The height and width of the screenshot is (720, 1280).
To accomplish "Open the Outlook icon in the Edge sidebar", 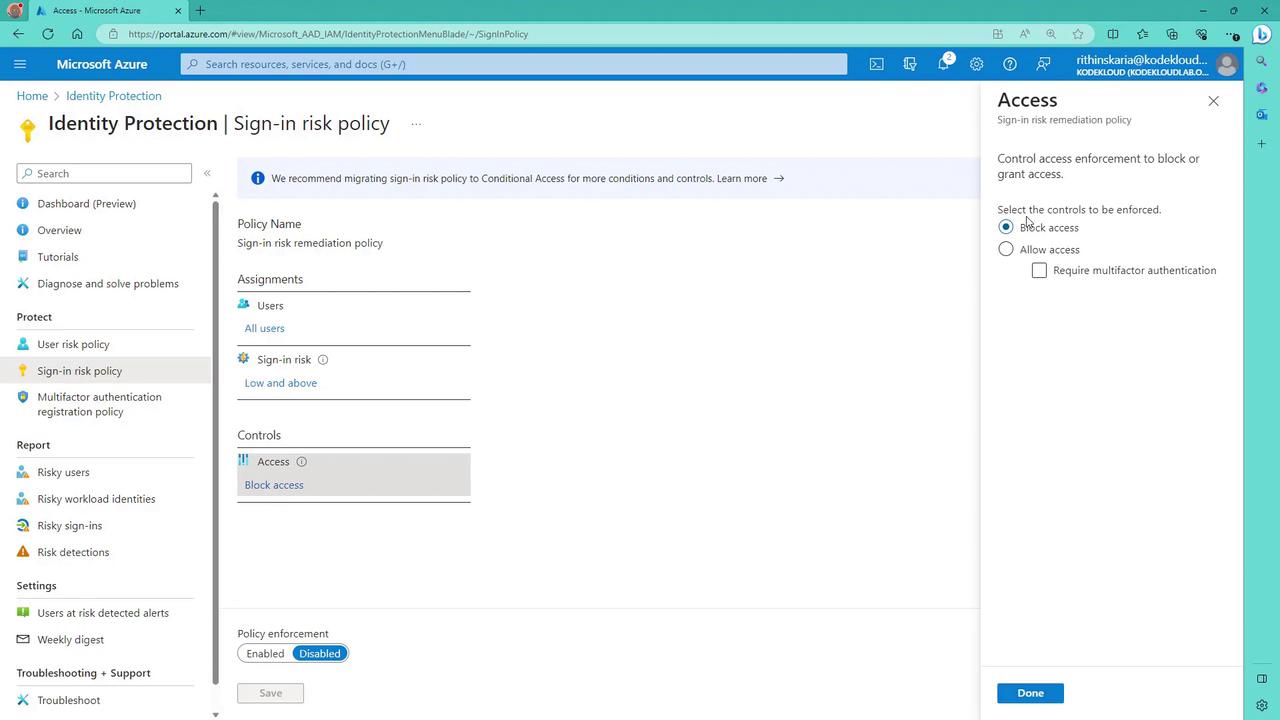I will [x=1262, y=114].
